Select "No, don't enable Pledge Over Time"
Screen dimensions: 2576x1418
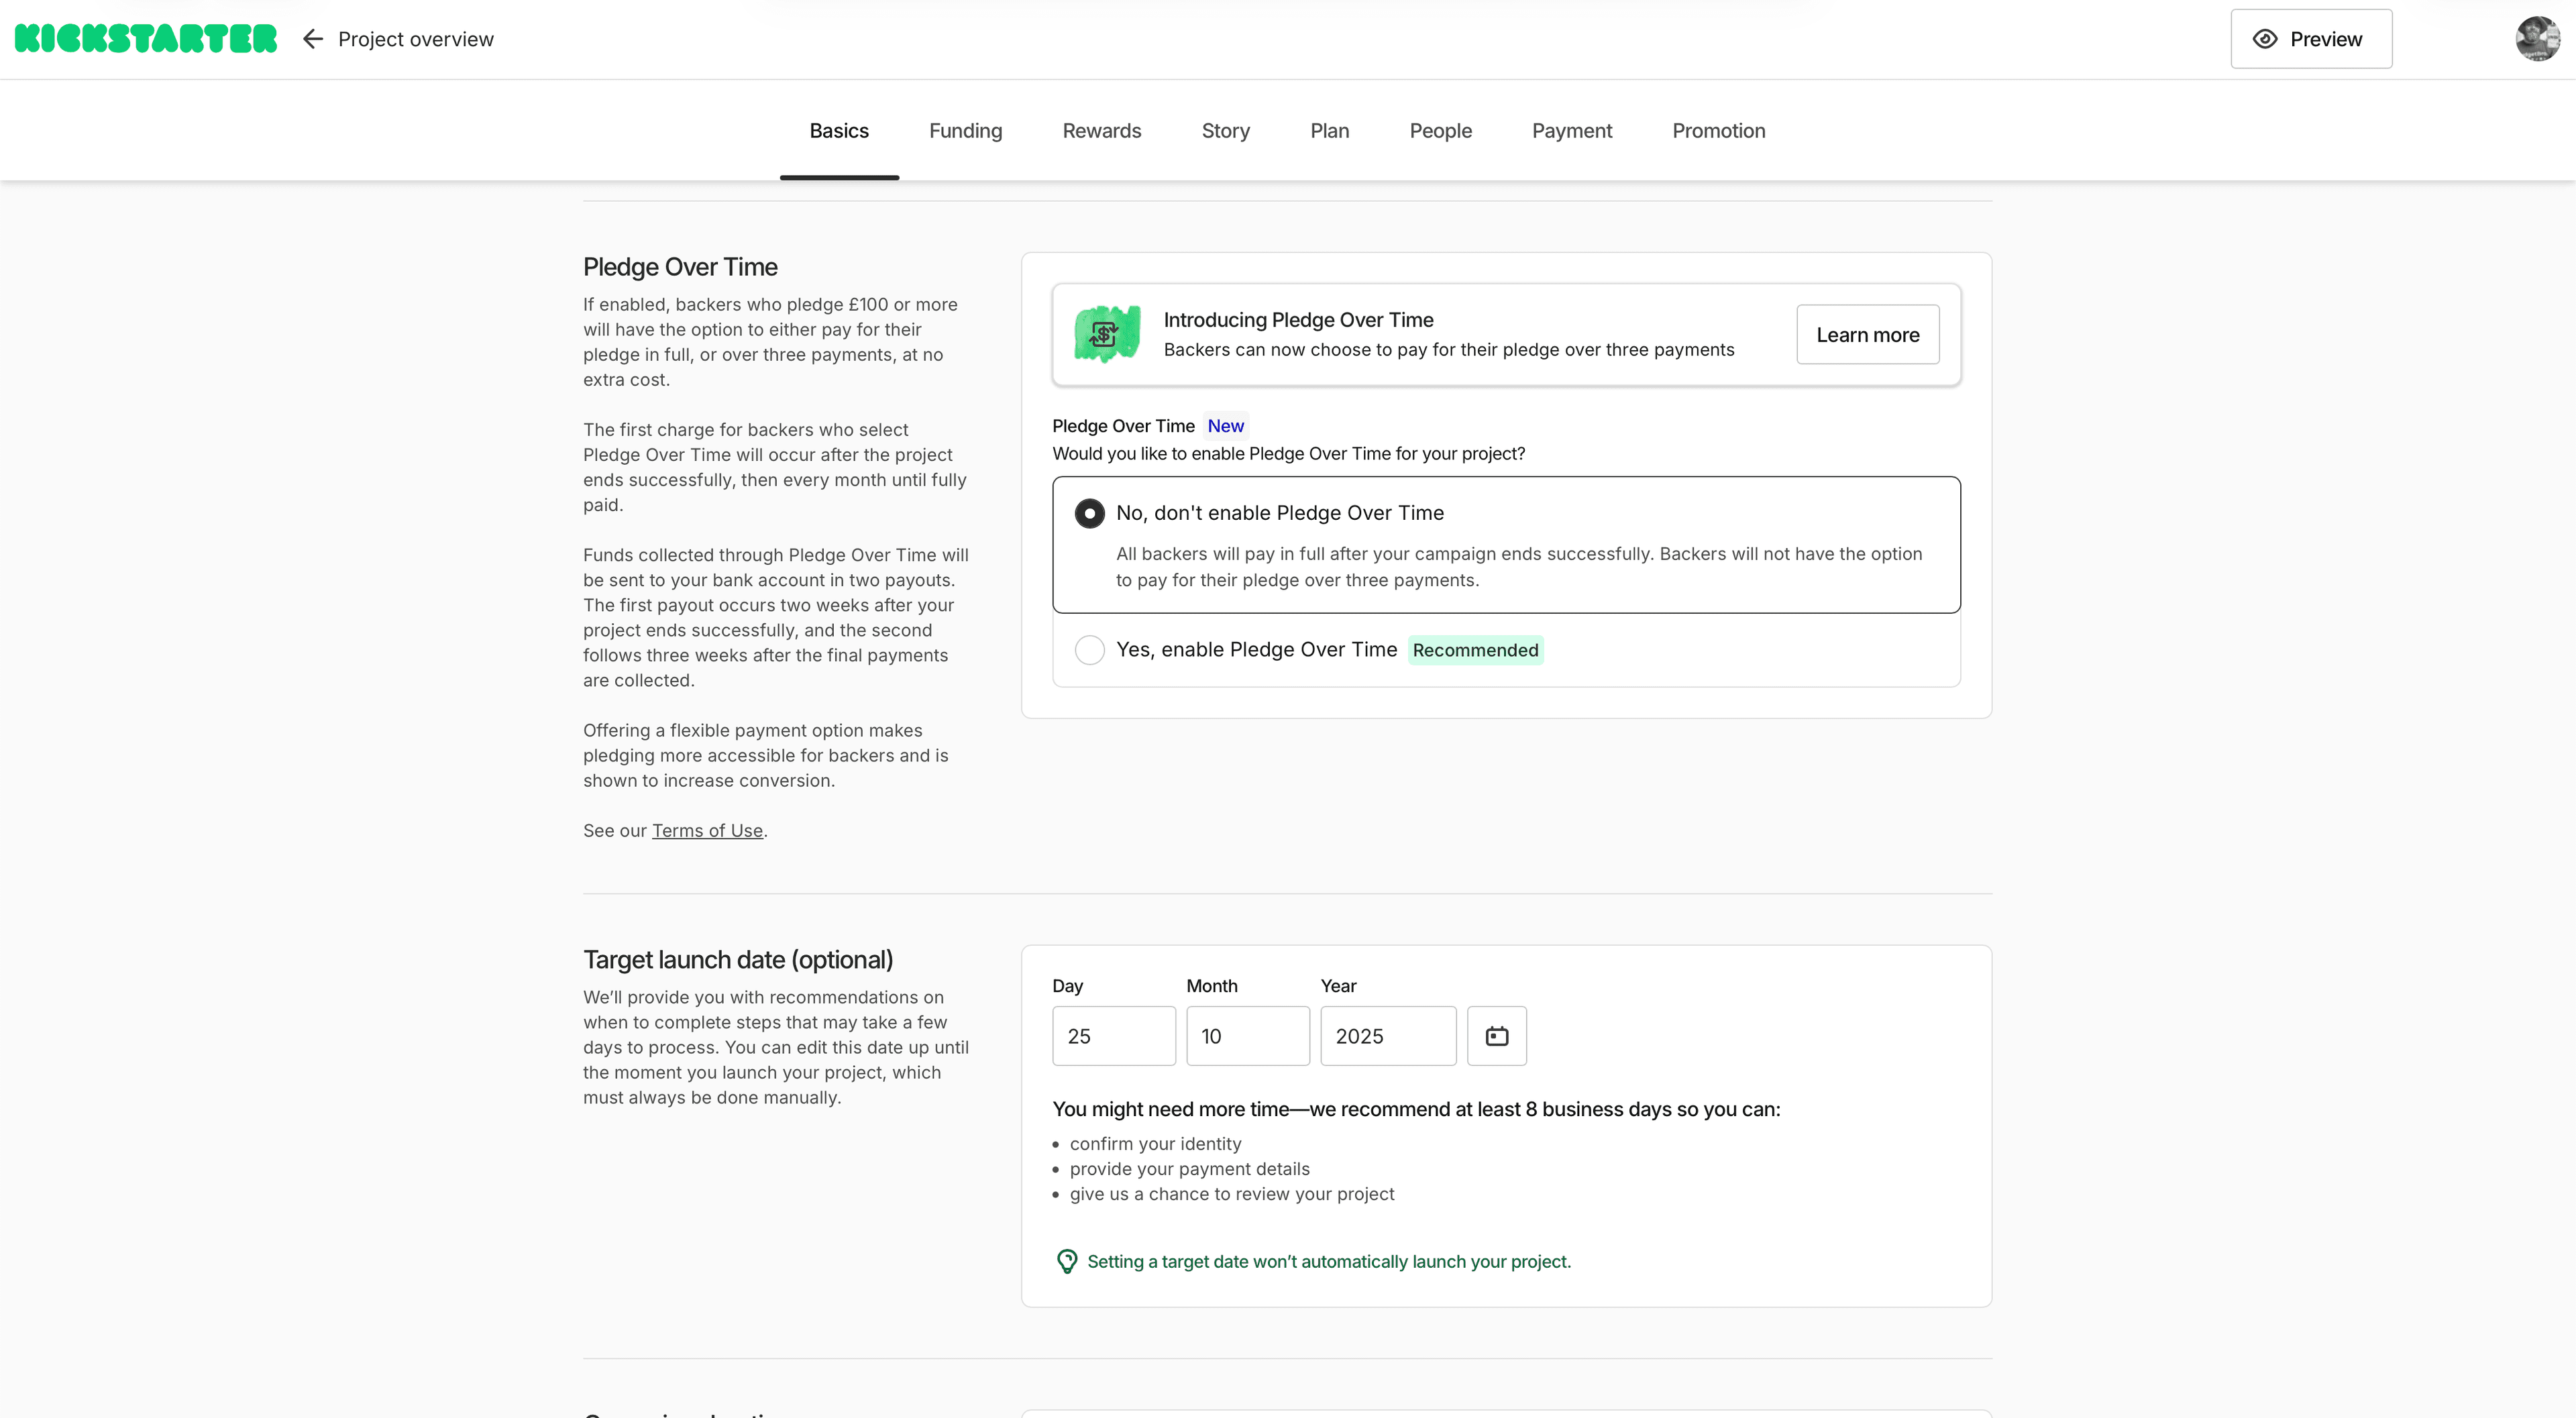pos(1089,512)
